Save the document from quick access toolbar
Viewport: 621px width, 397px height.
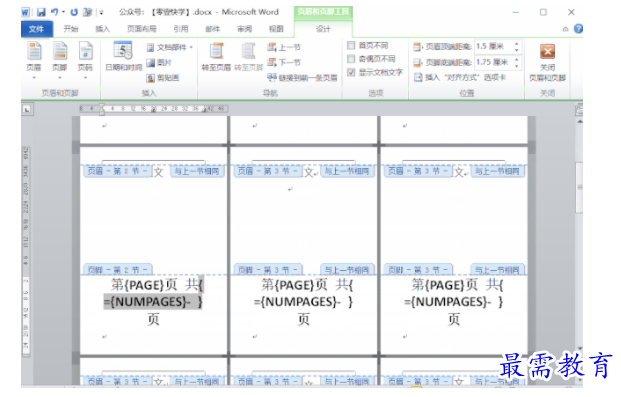point(41,12)
